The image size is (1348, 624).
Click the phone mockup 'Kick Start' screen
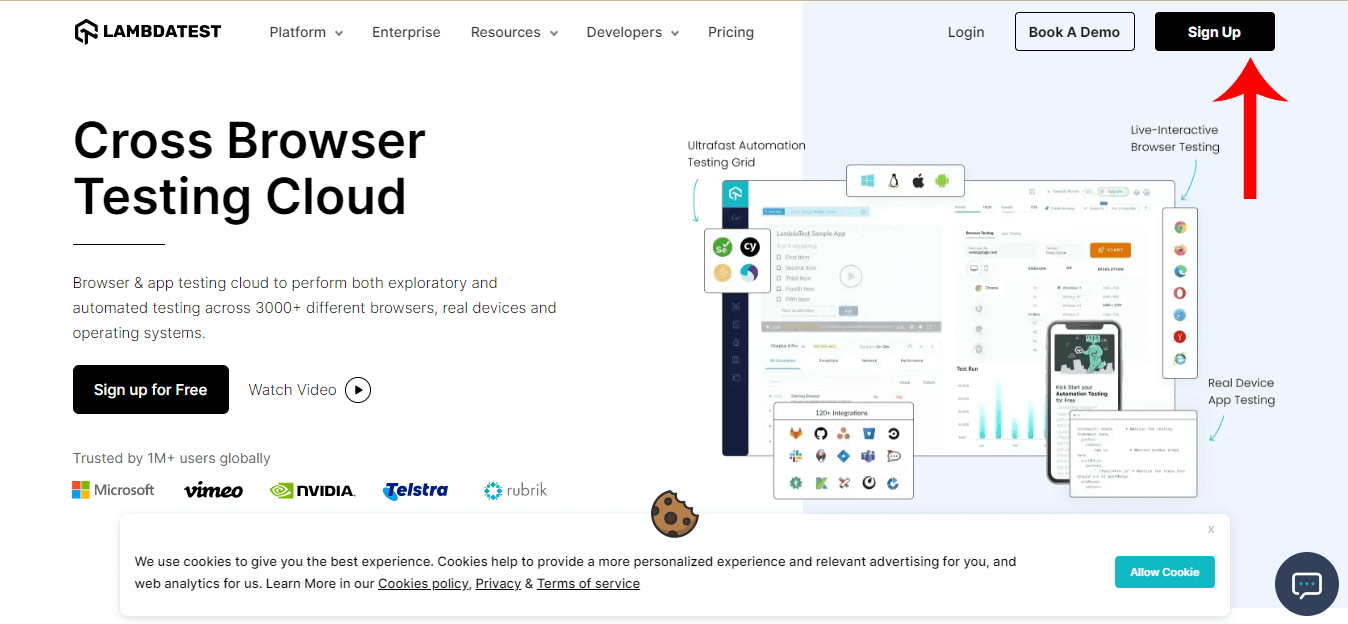(1085, 400)
